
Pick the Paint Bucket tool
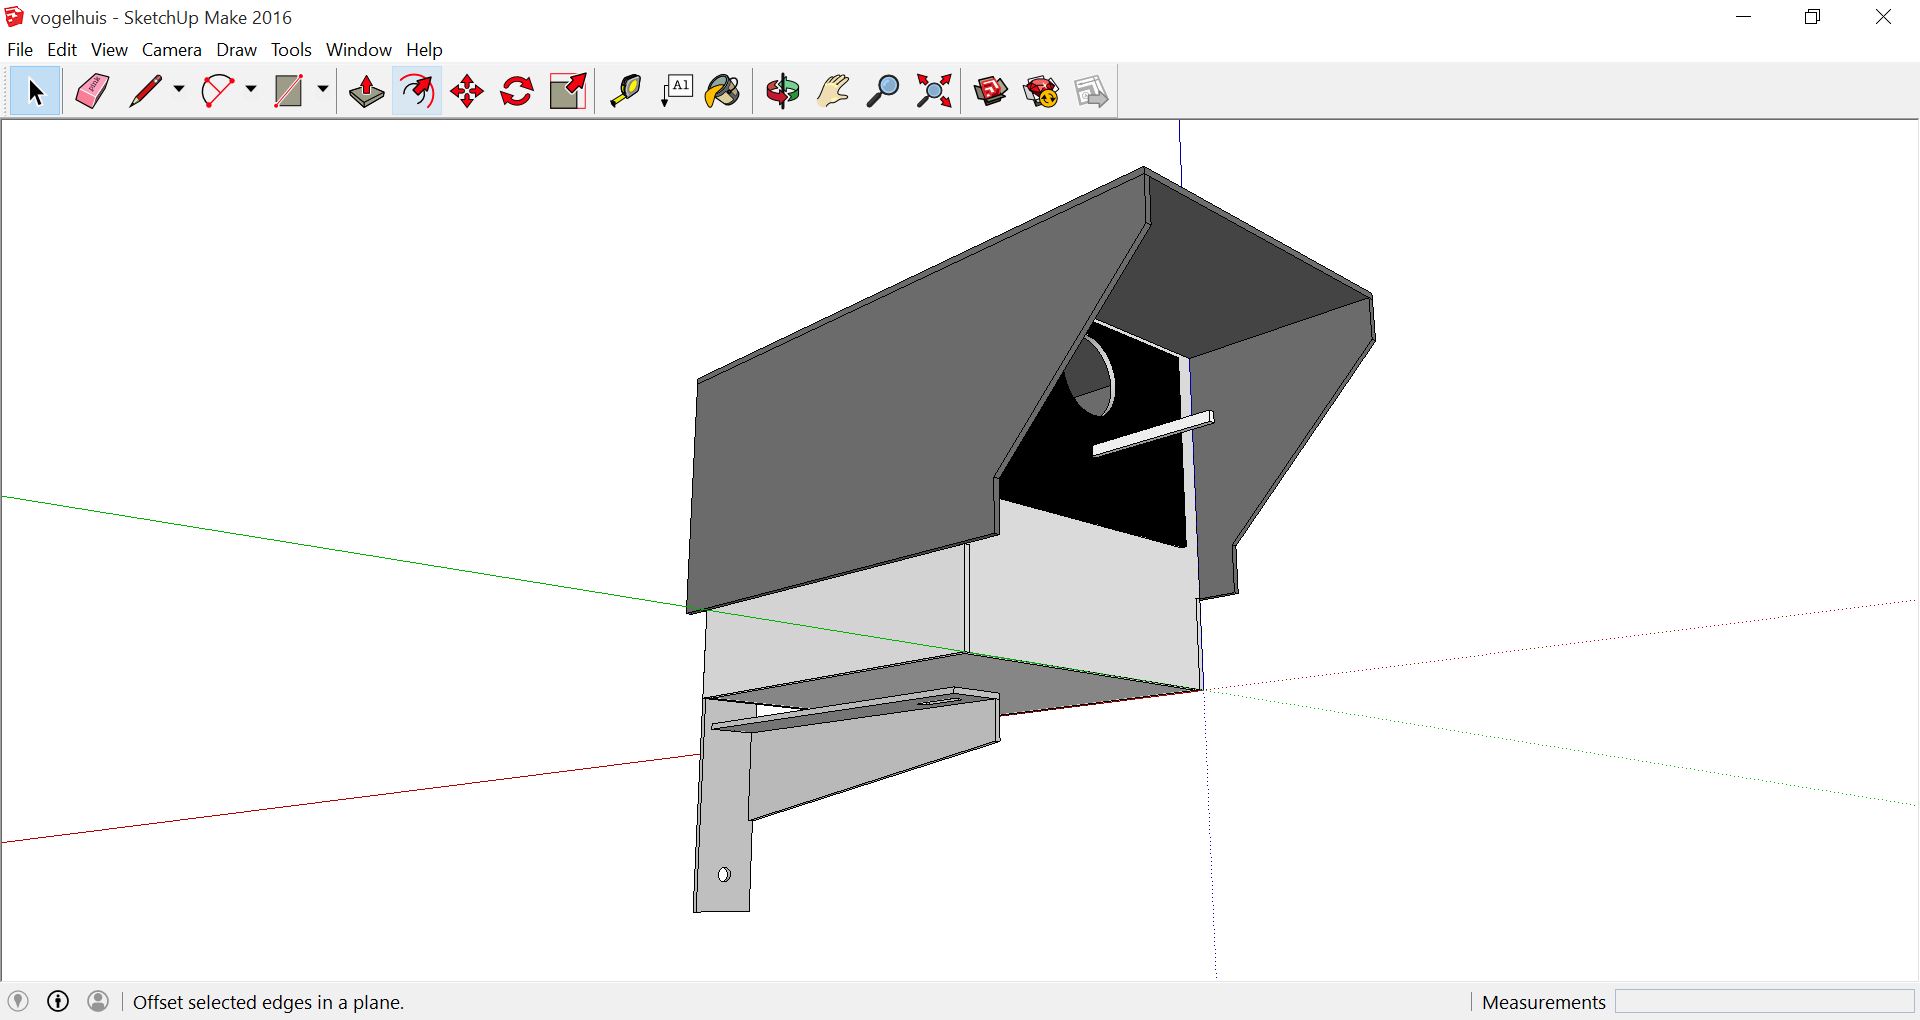pos(723,92)
